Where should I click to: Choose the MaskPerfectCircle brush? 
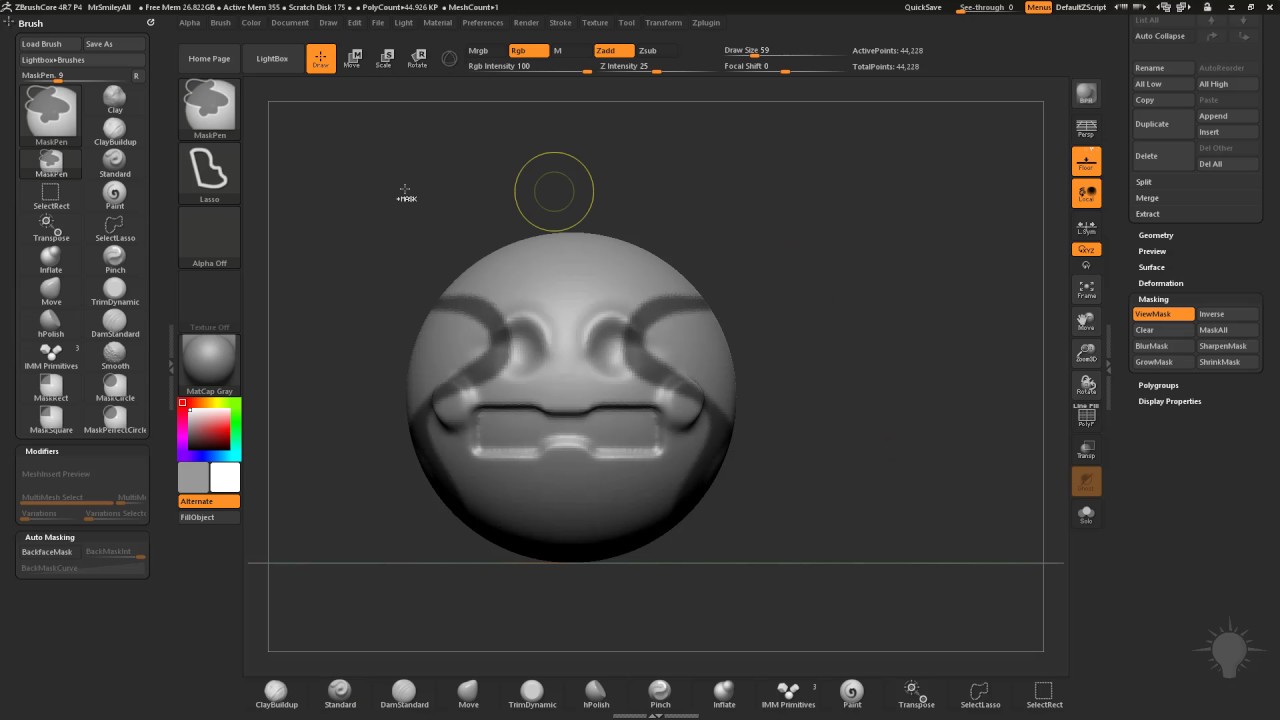coord(115,419)
